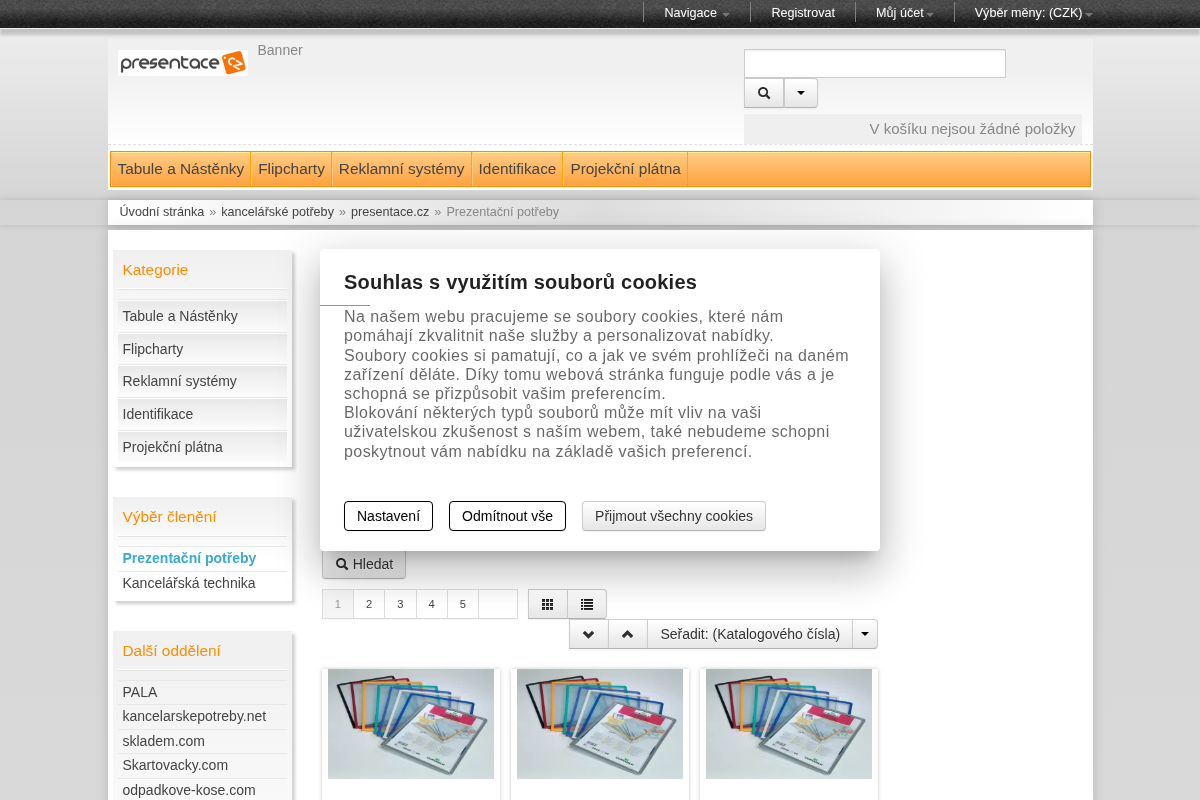Go to page 3

coord(400,604)
